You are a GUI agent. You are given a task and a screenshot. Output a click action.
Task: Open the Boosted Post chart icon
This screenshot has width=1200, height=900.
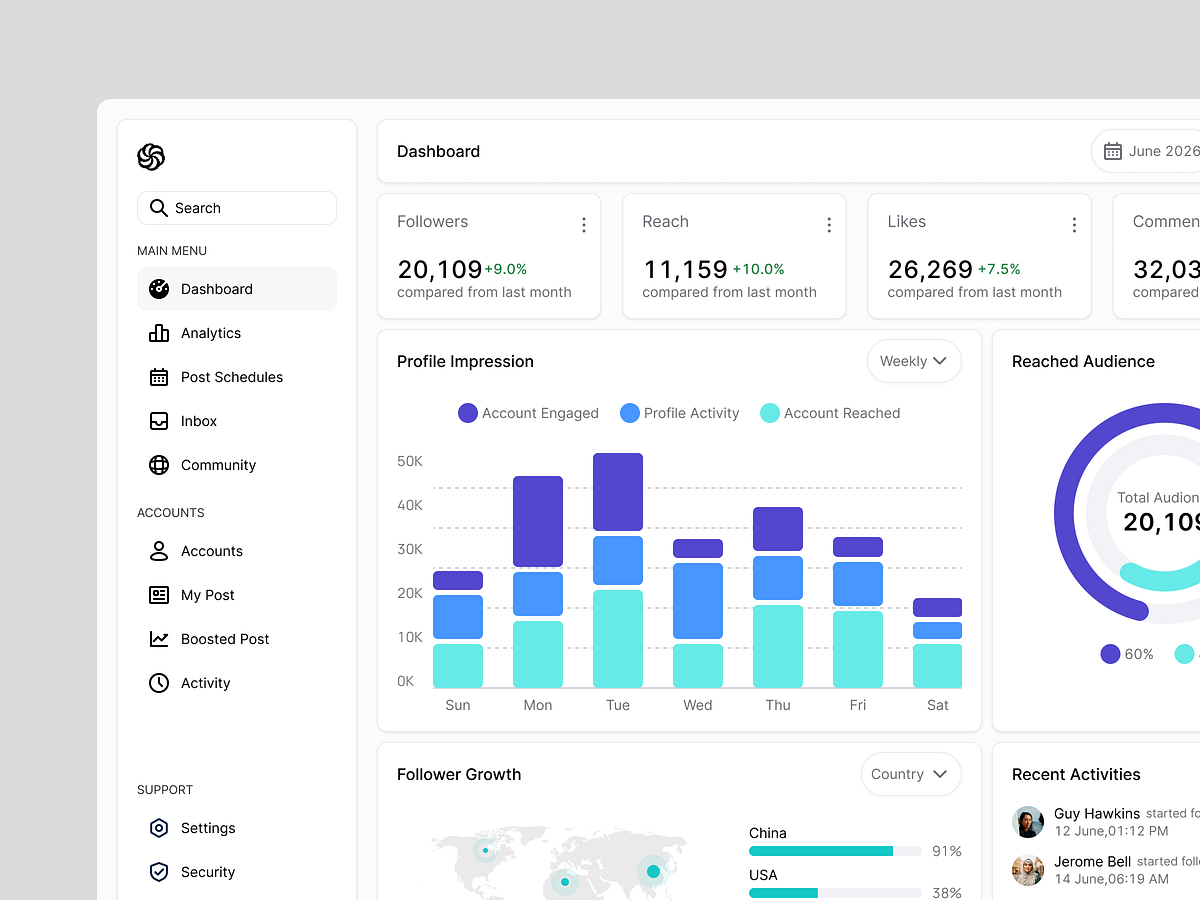(x=159, y=638)
